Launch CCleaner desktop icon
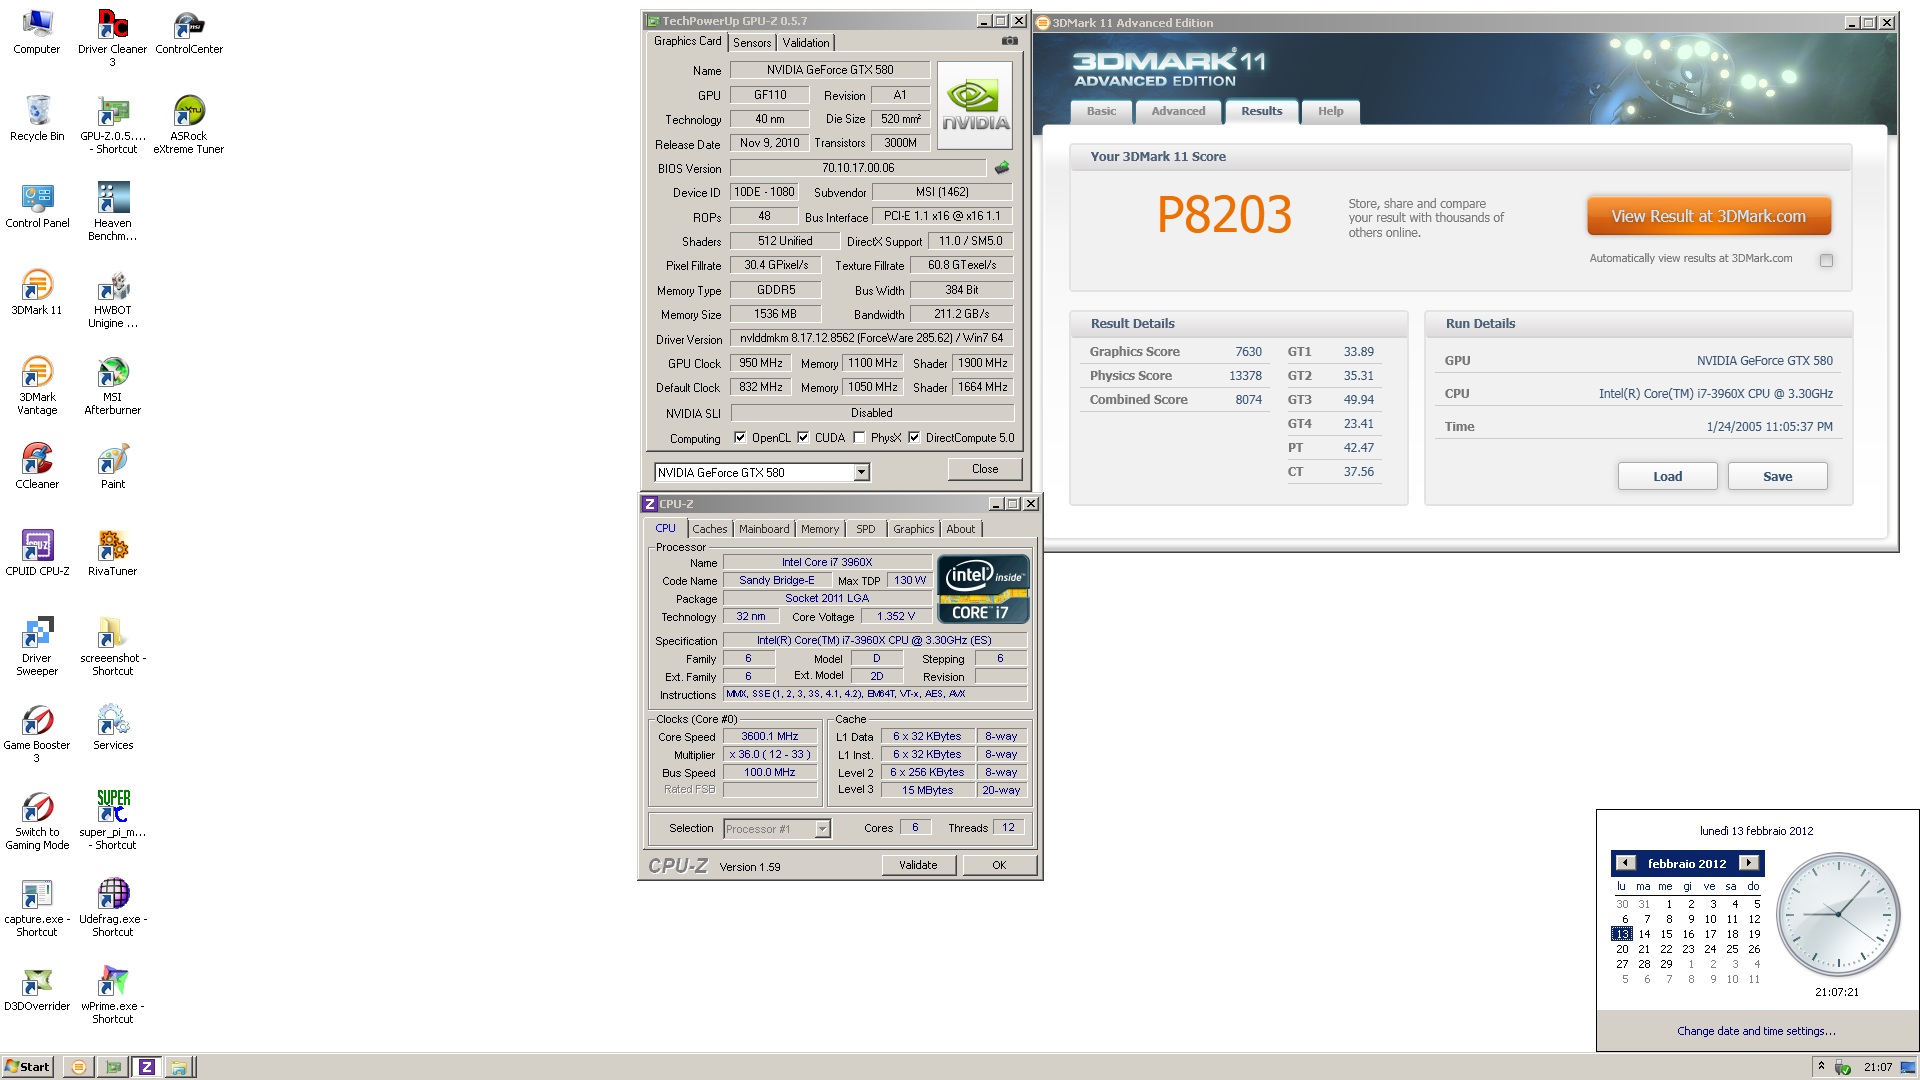 coord(37,467)
